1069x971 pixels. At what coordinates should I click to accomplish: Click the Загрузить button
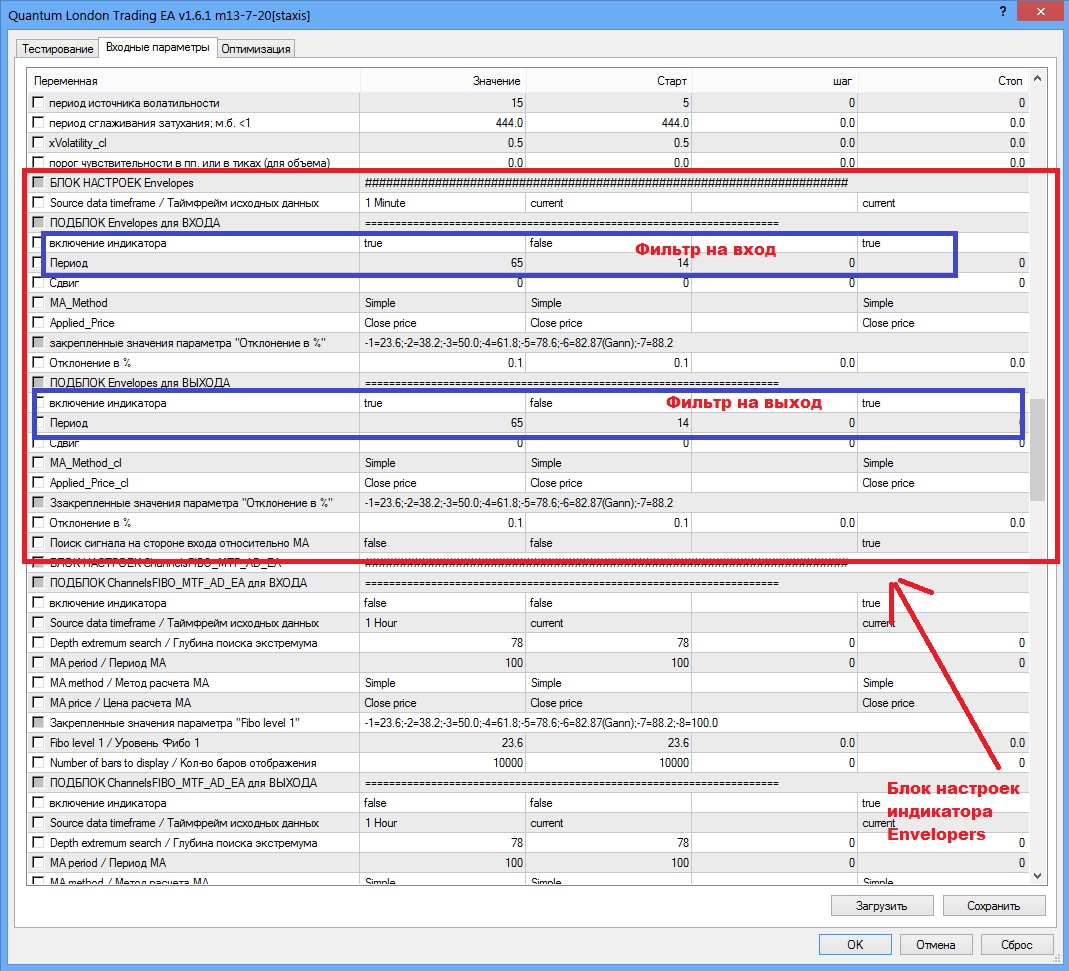tap(882, 906)
